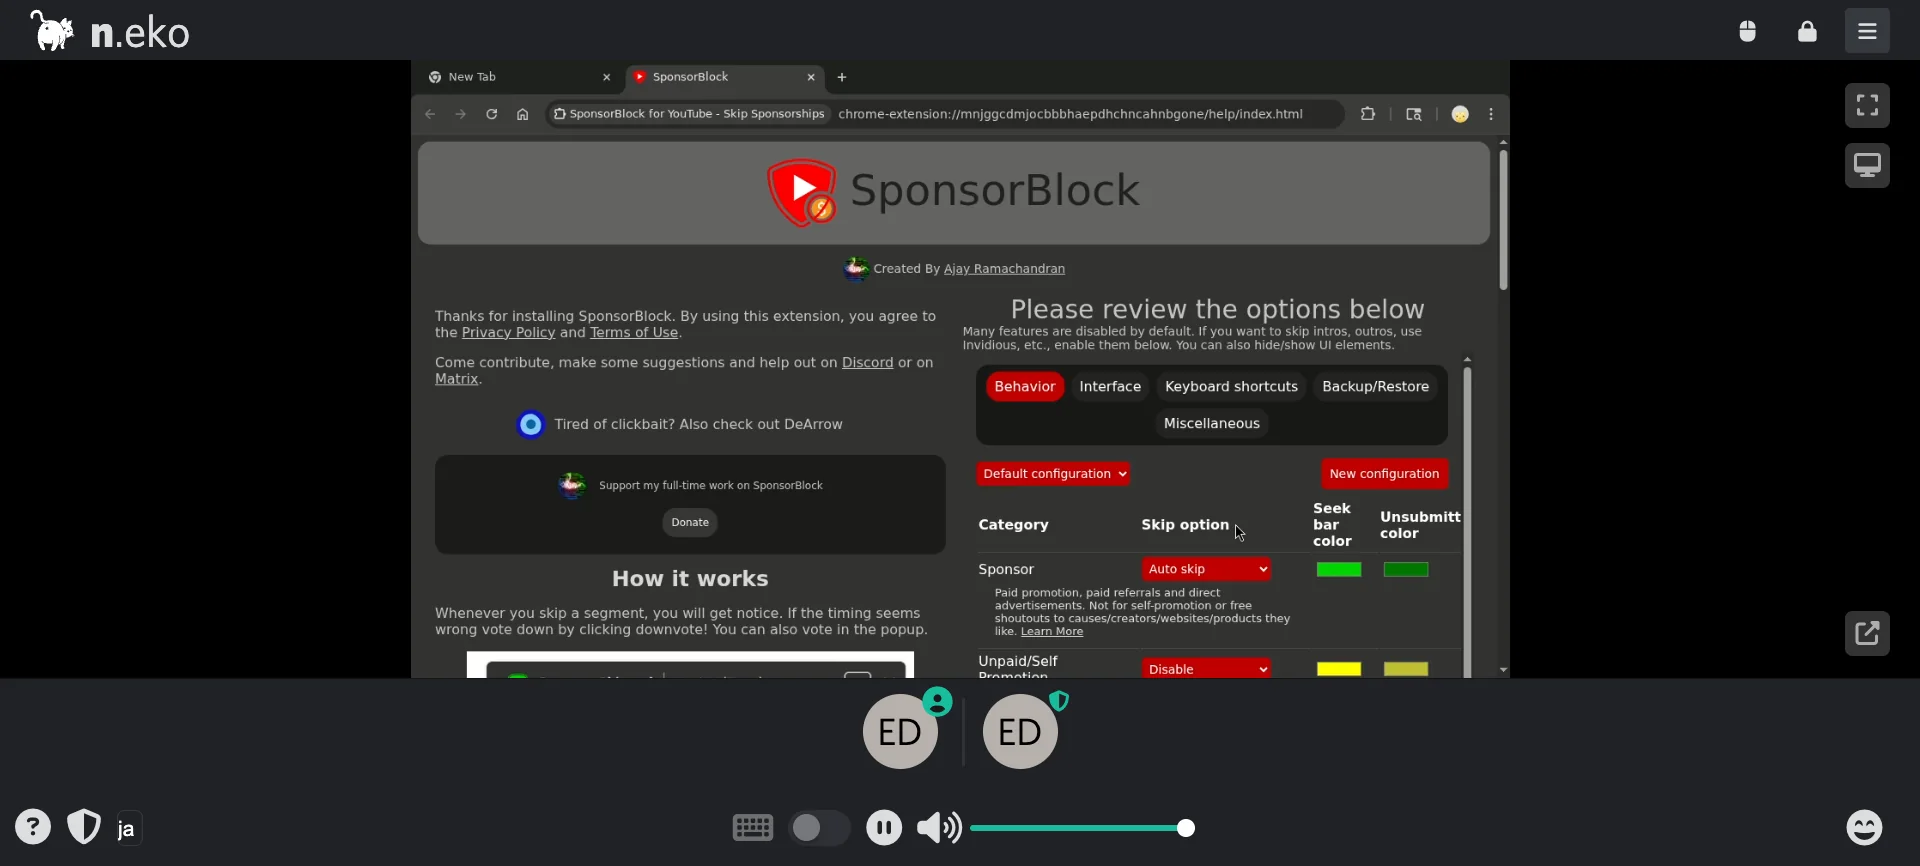Click the second ED avatar with shield

(1020, 731)
